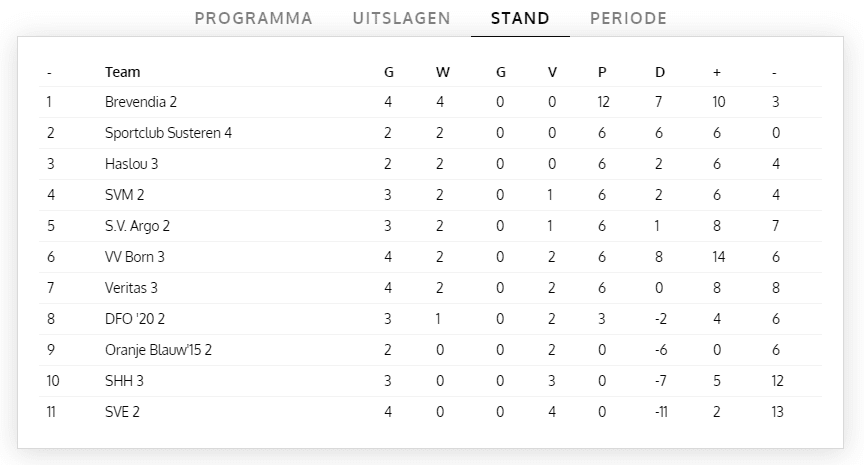Image resolution: width=864 pixels, height=465 pixels.
Task: Open the Periode tab
Action: click(x=628, y=18)
